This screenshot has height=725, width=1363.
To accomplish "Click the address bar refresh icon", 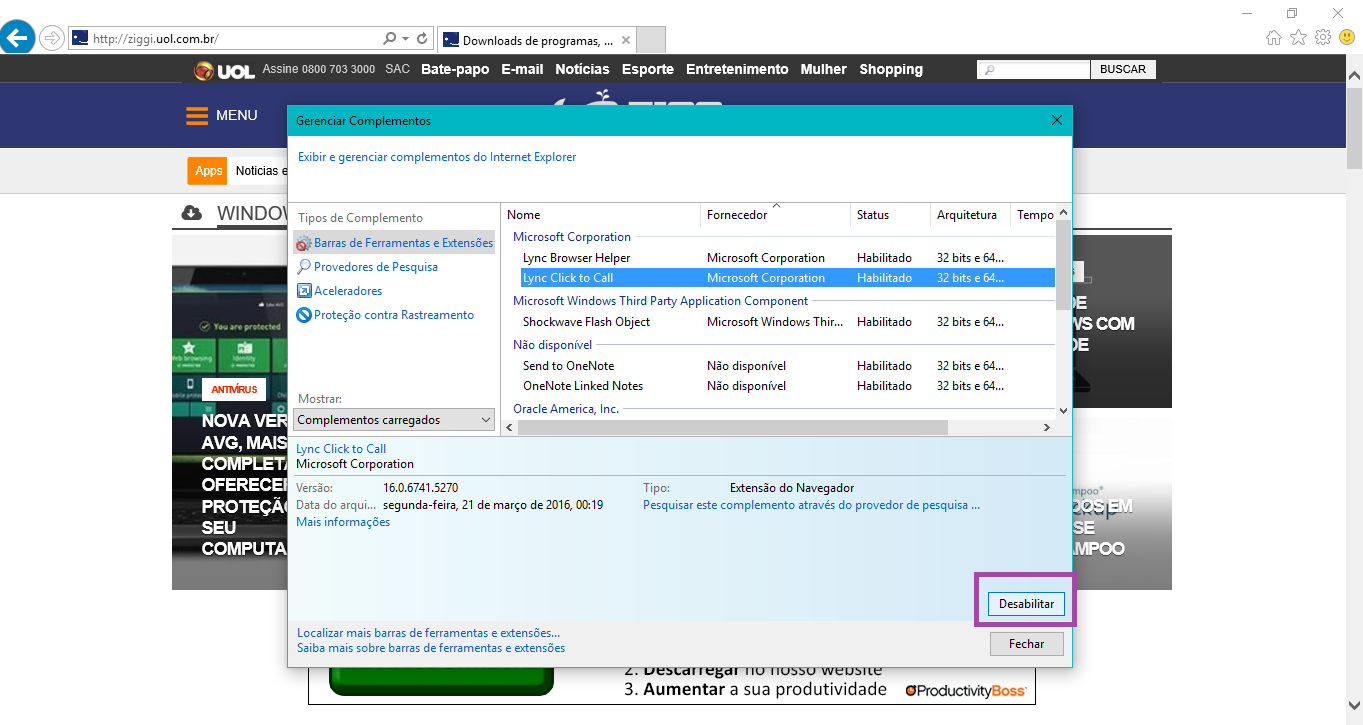I will (423, 39).
